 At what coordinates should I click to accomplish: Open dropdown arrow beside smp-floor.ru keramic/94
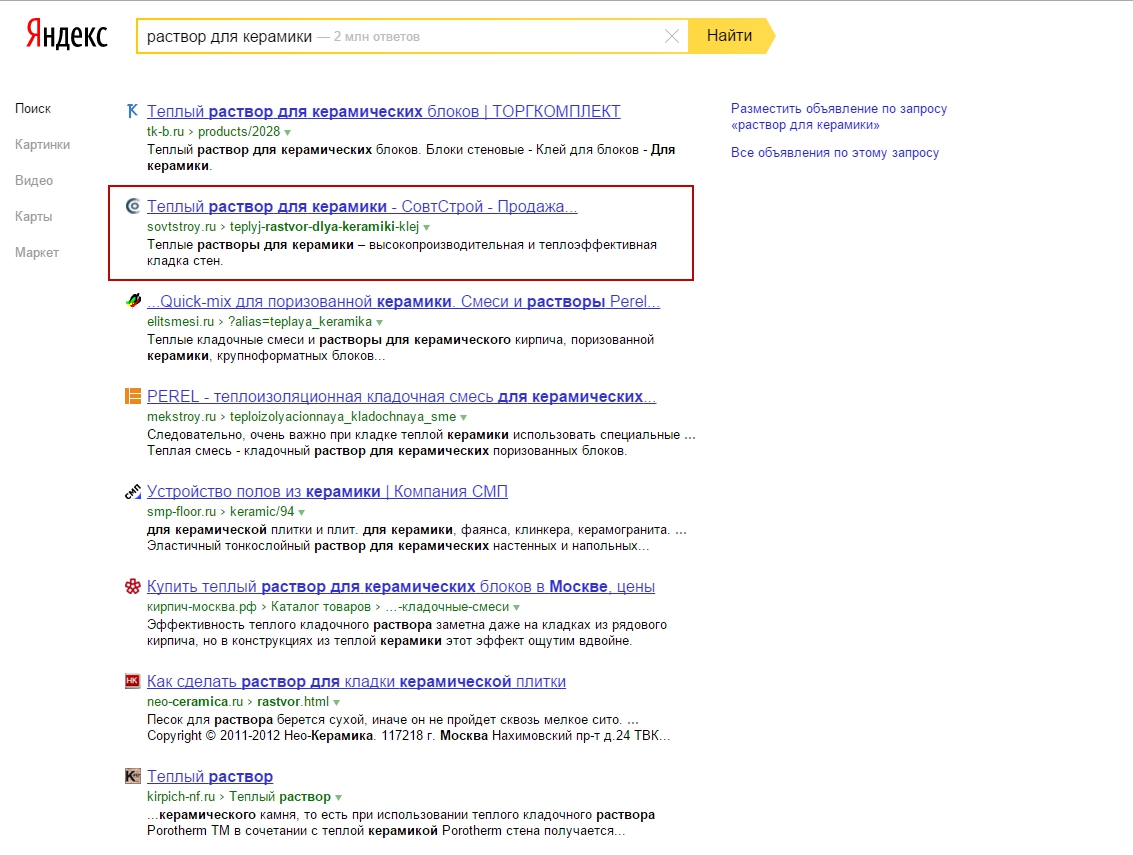pyautogui.click(x=301, y=512)
